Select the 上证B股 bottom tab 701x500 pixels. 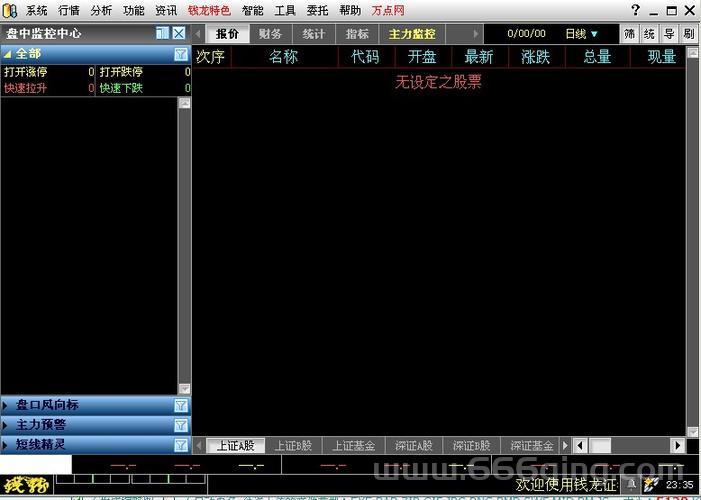pyautogui.click(x=293, y=445)
